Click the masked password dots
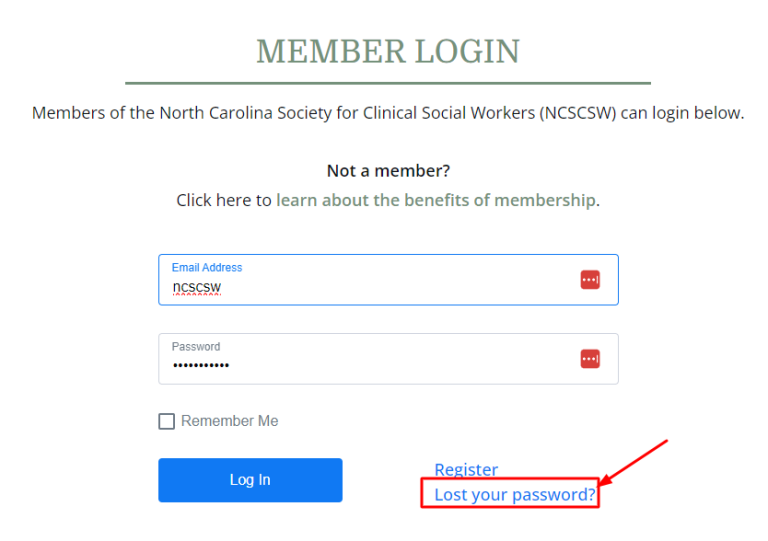 tap(200, 366)
